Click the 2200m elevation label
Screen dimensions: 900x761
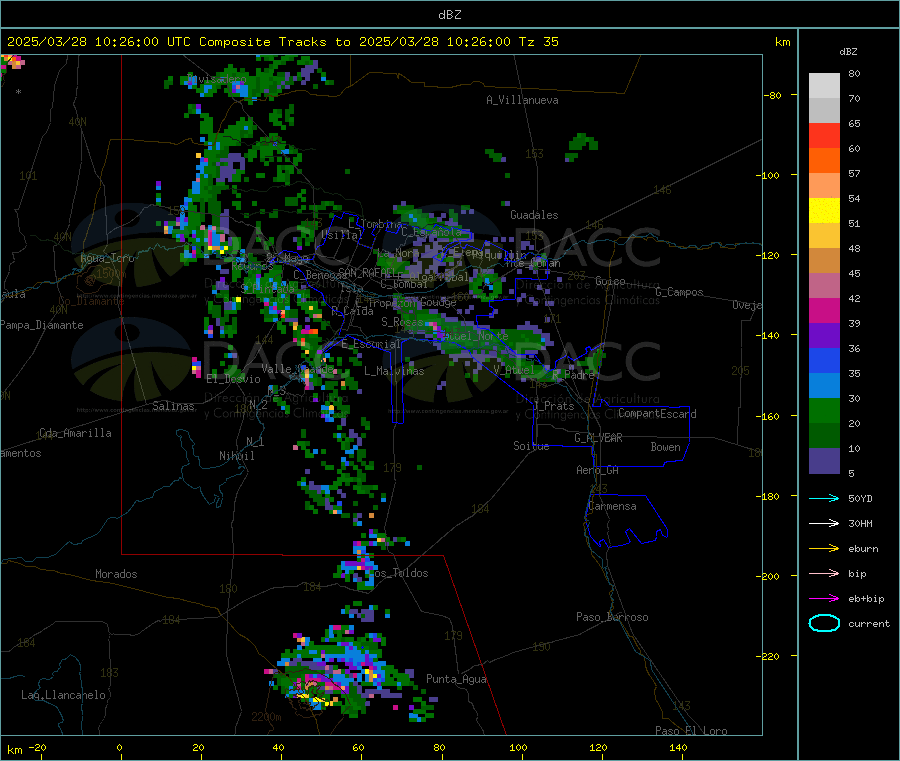click(266, 717)
